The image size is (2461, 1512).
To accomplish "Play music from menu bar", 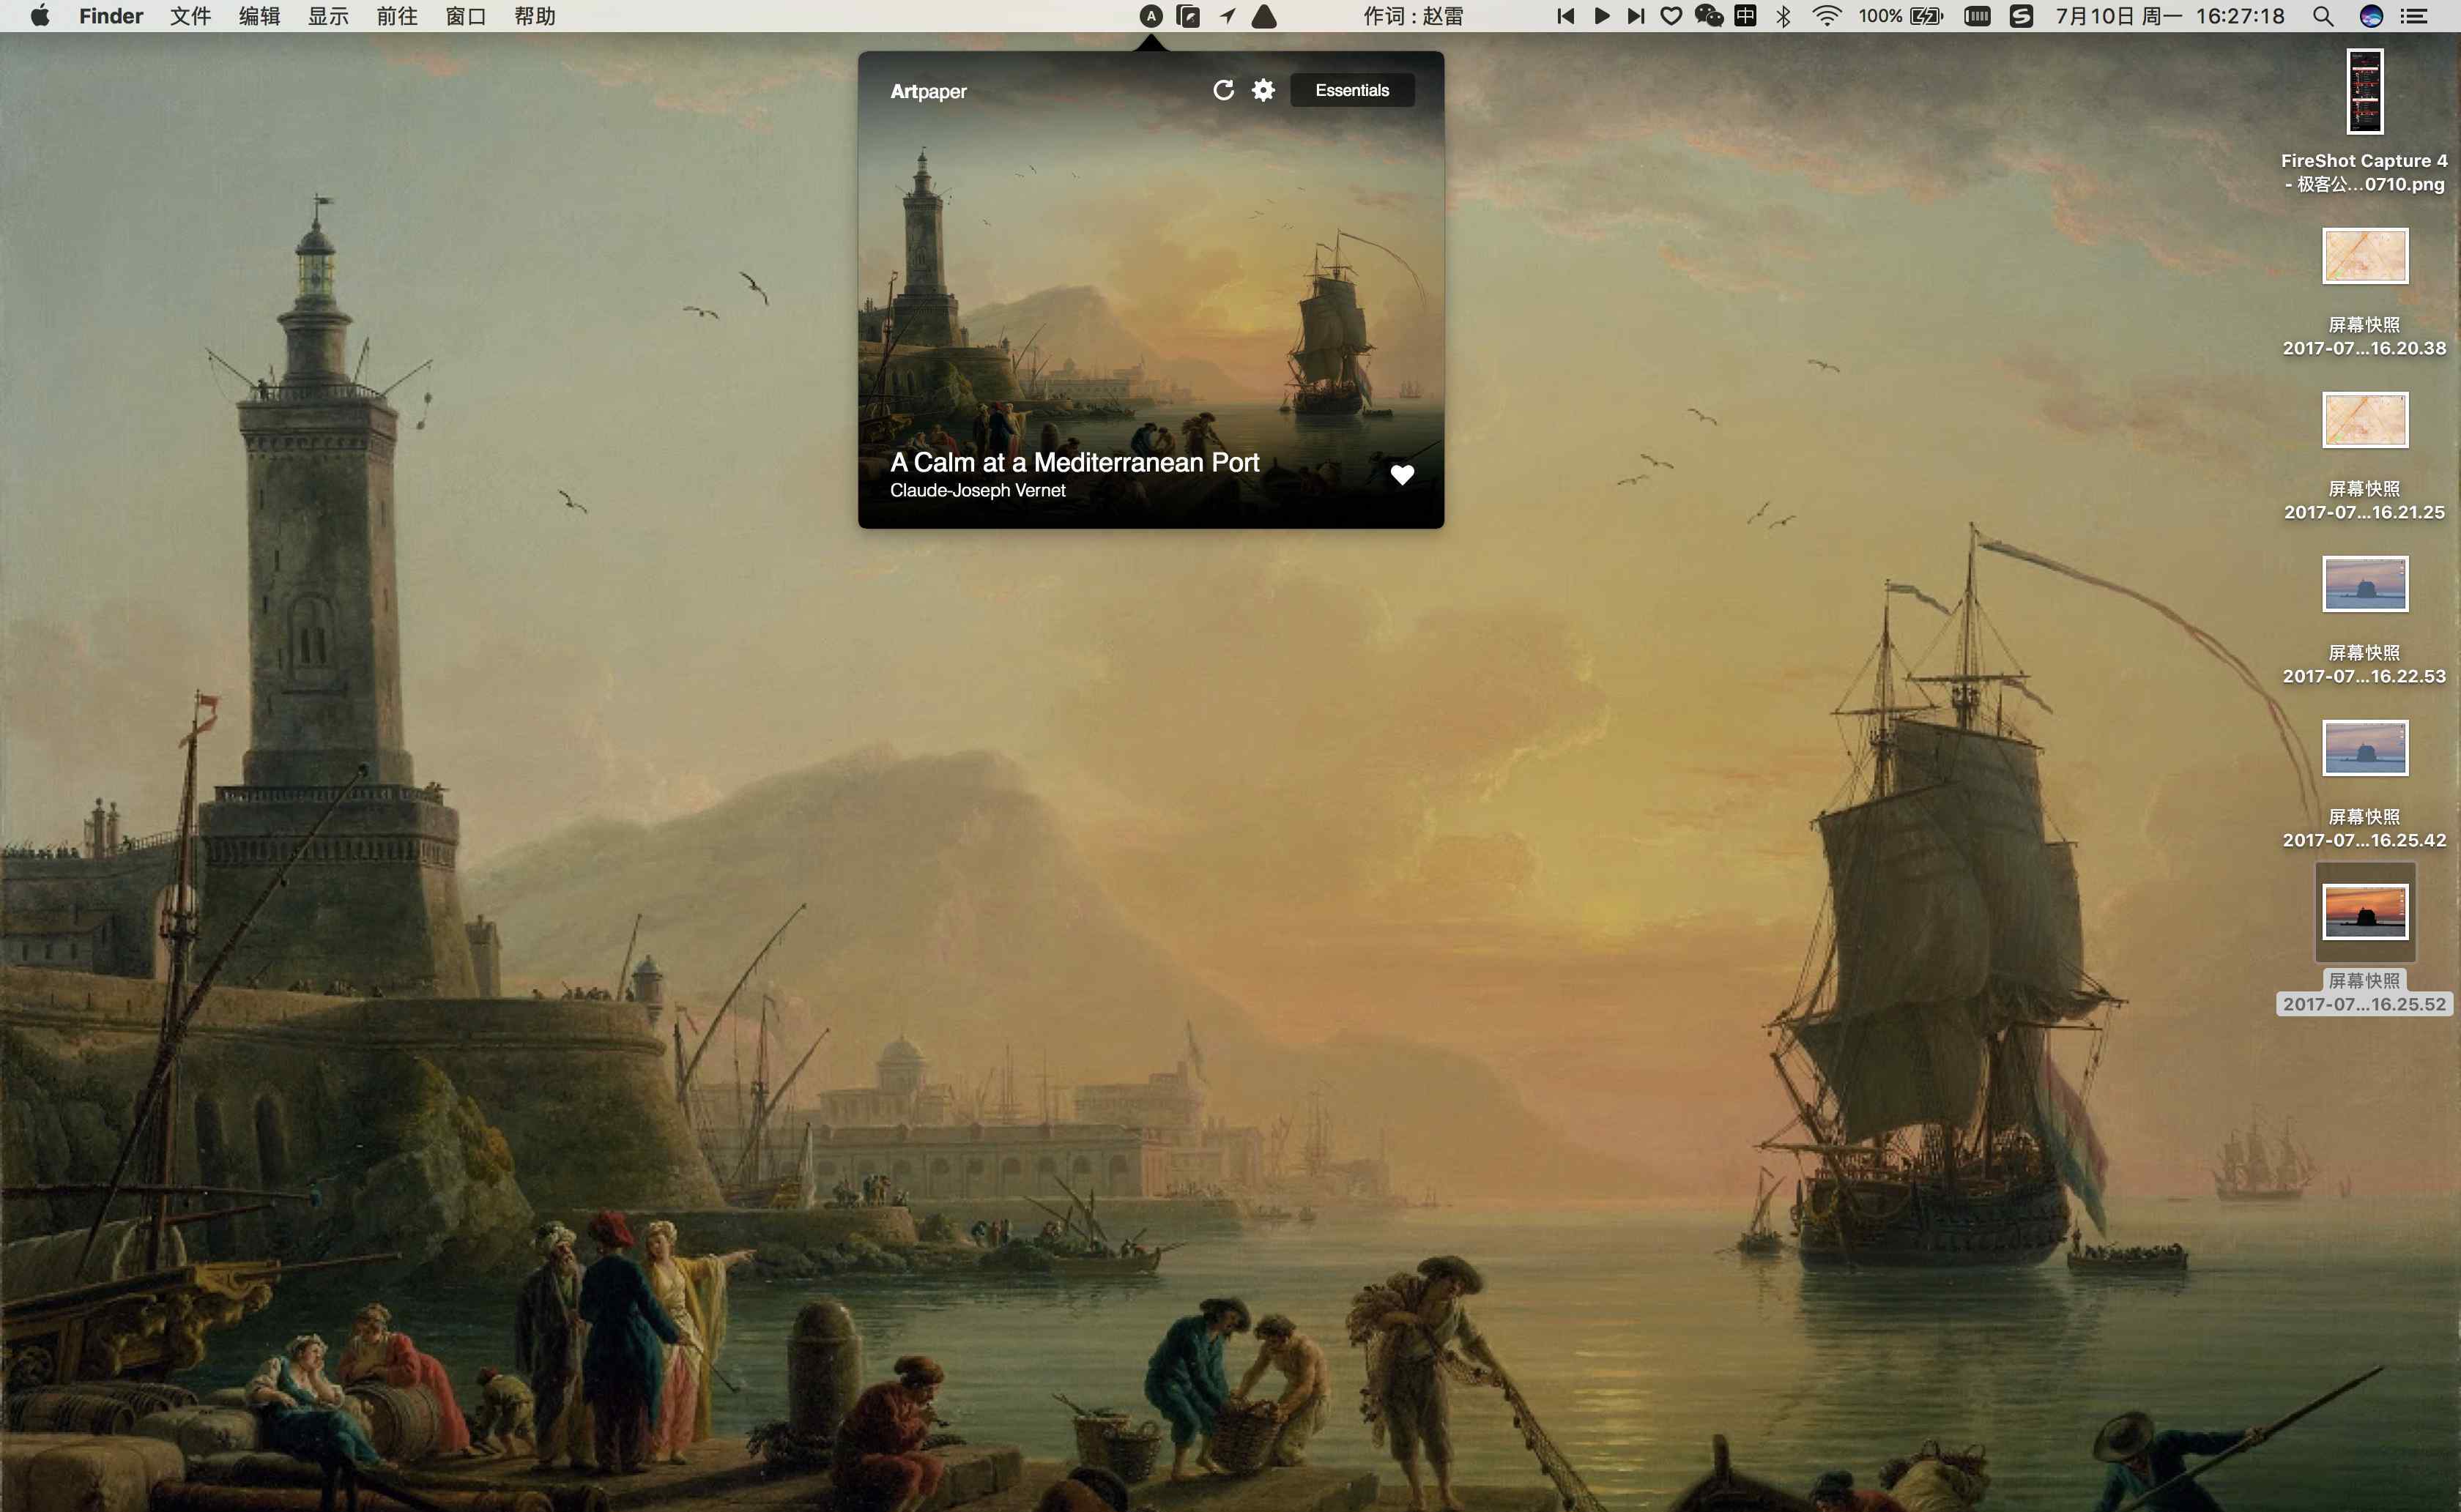I will (1602, 16).
